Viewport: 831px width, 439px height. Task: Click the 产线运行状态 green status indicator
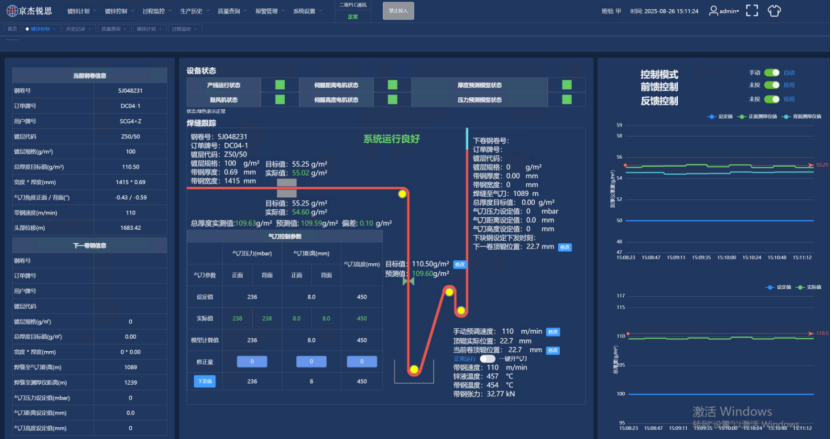(x=280, y=85)
